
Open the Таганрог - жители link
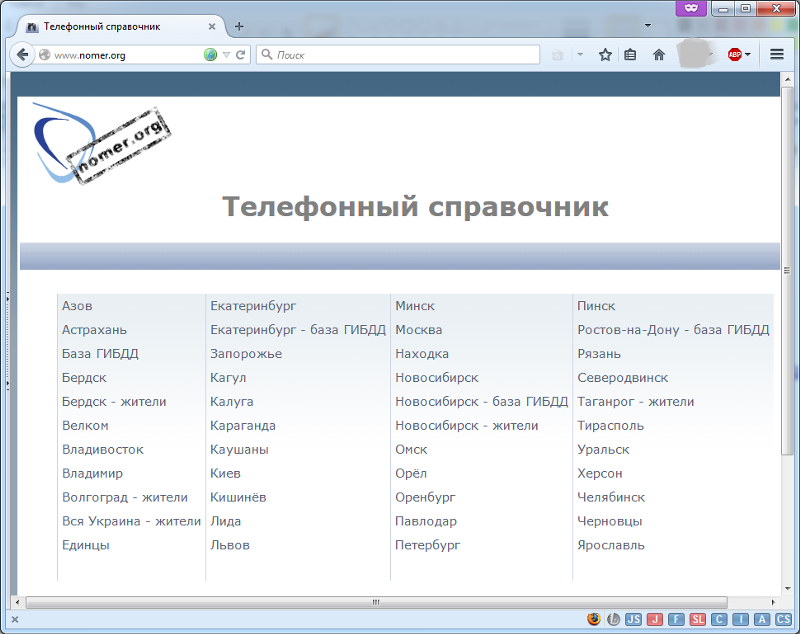pyautogui.click(x=636, y=402)
